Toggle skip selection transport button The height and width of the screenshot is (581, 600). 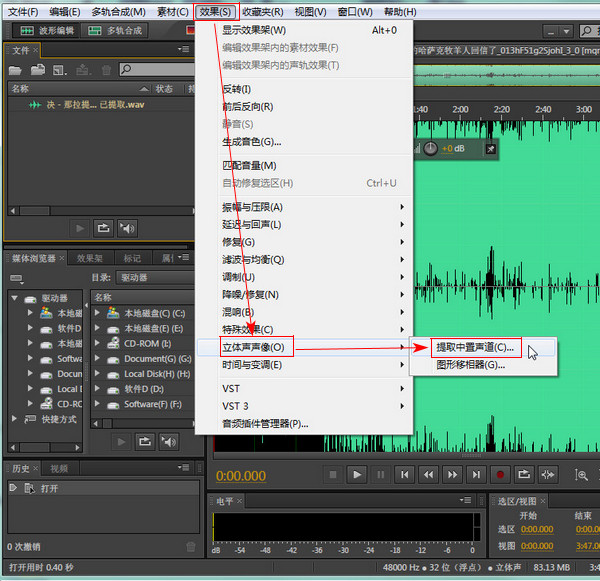coord(548,475)
